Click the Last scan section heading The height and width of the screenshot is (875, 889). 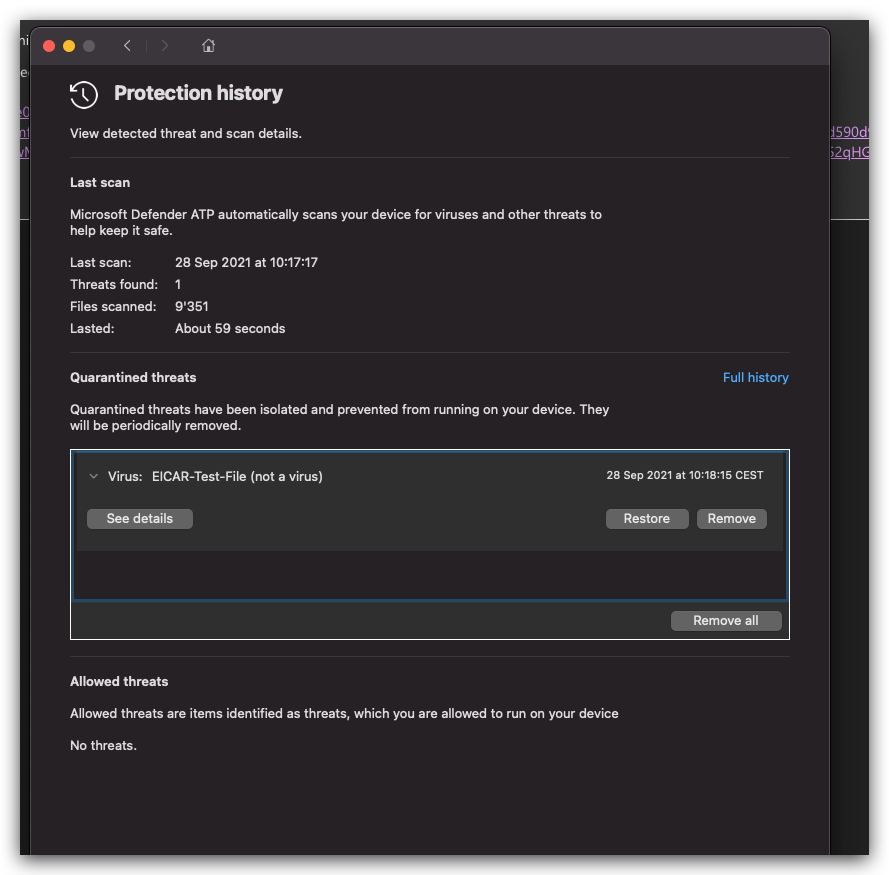tap(100, 183)
